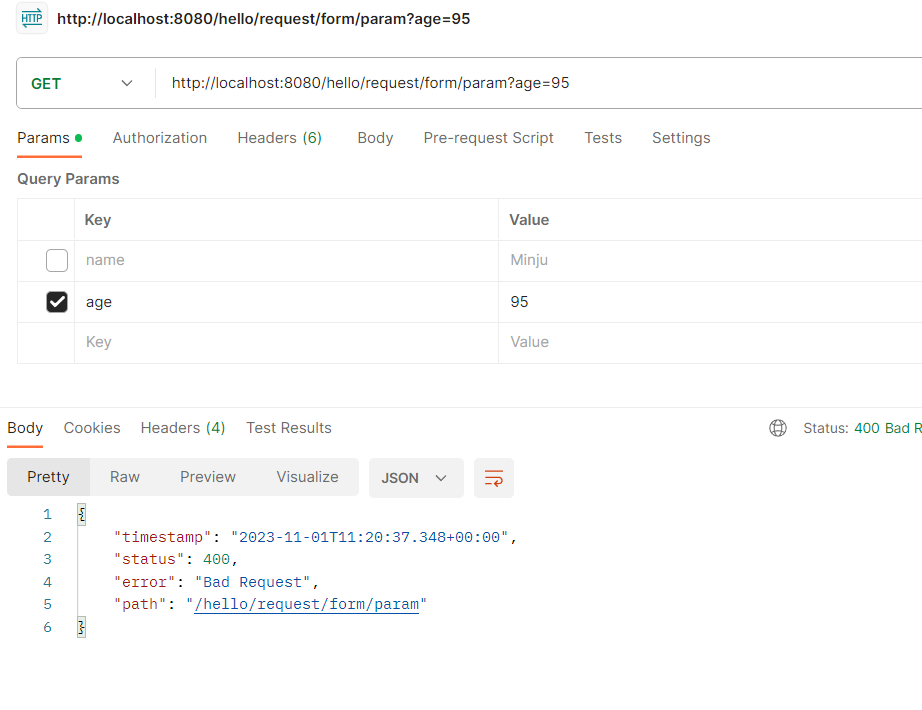Open the Visualize response view
The width and height of the screenshot is (922, 710).
pos(308,476)
